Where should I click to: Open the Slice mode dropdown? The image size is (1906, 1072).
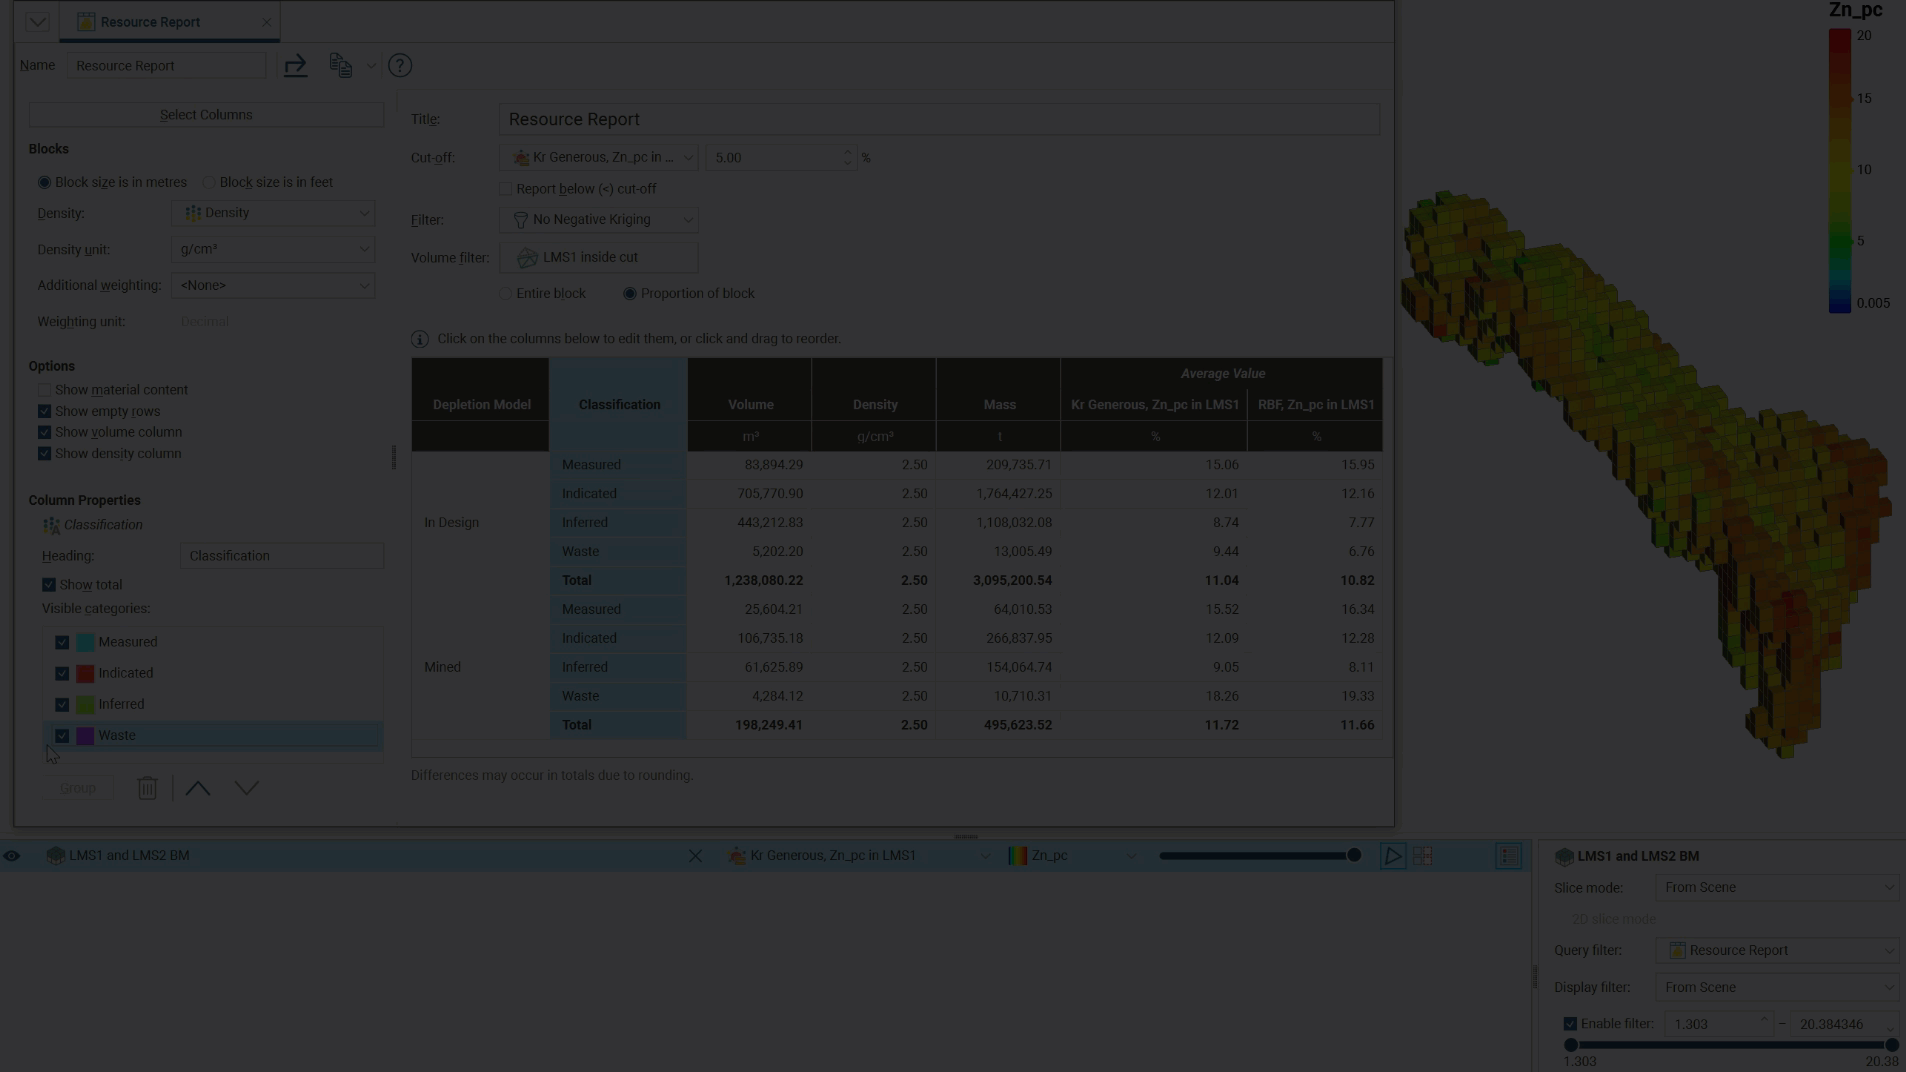[1777, 888]
